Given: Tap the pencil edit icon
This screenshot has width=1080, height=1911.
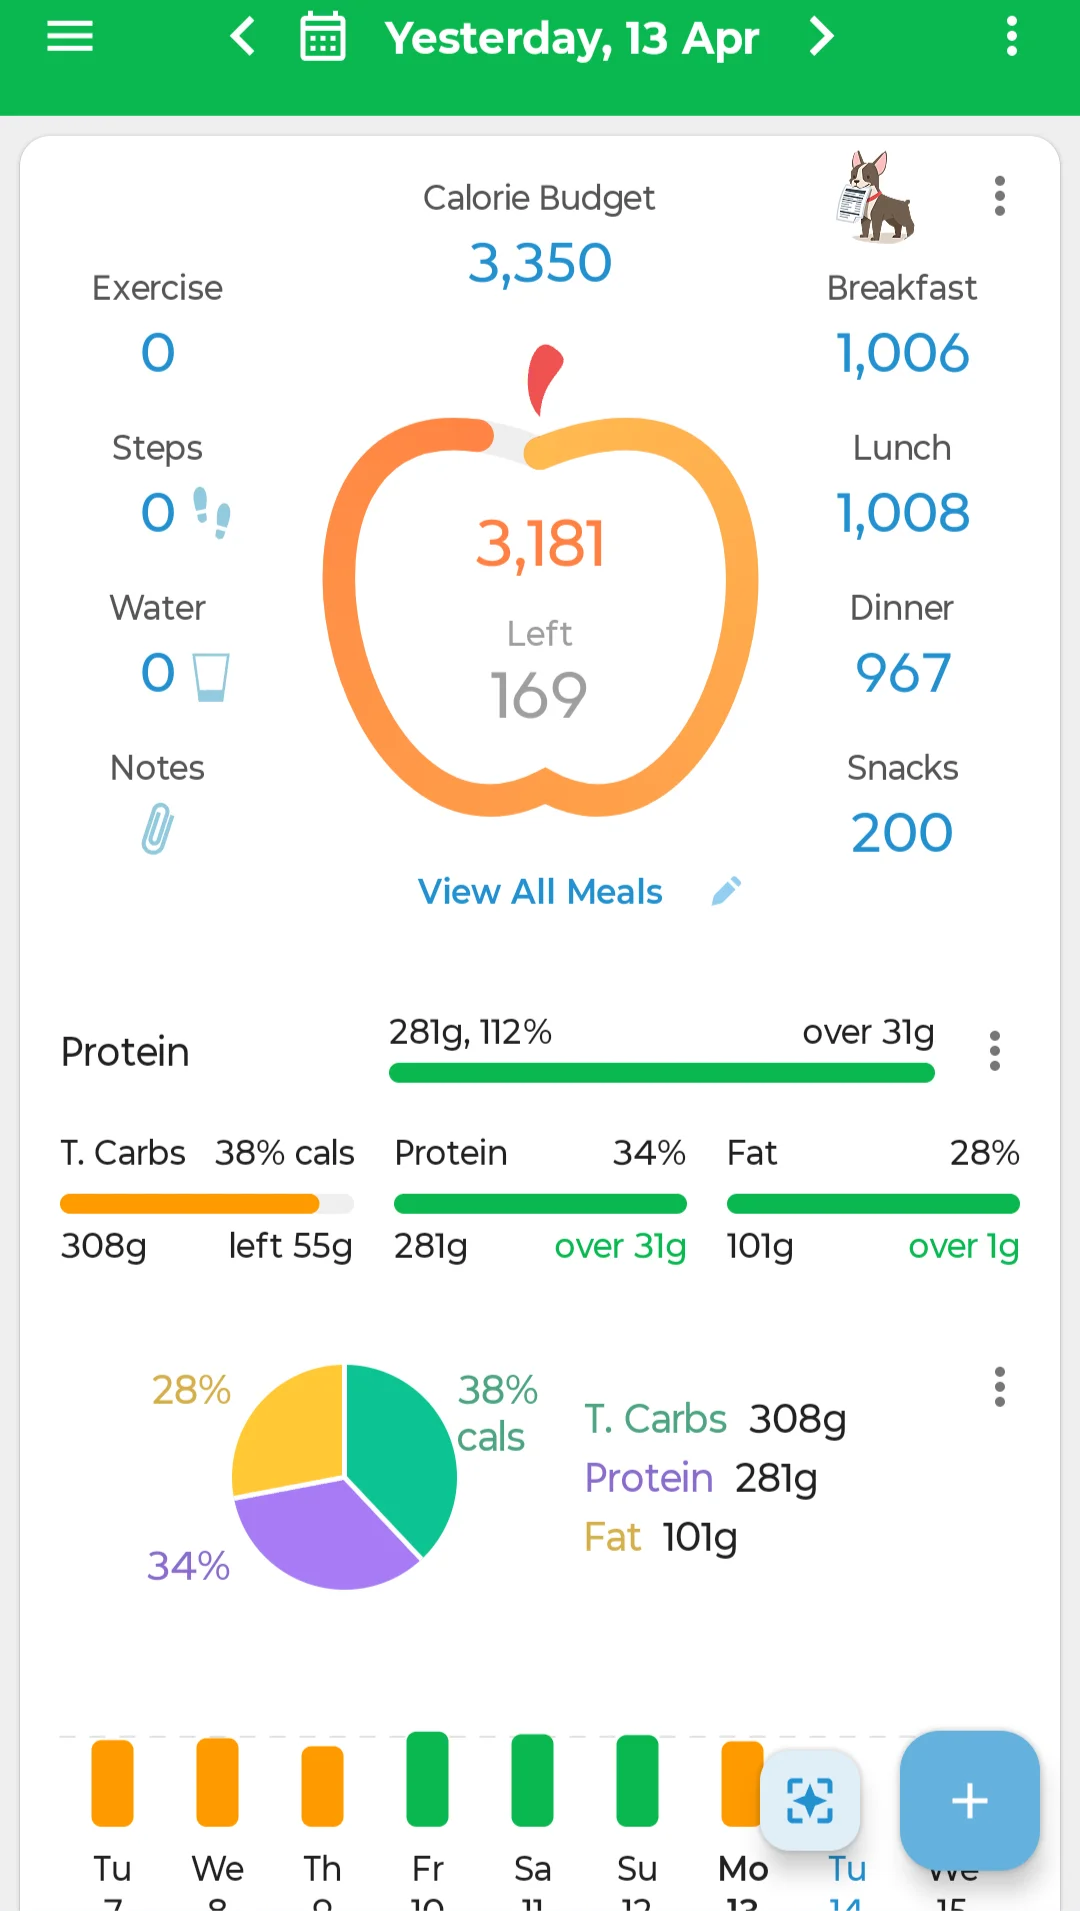Looking at the screenshot, I should (x=727, y=891).
